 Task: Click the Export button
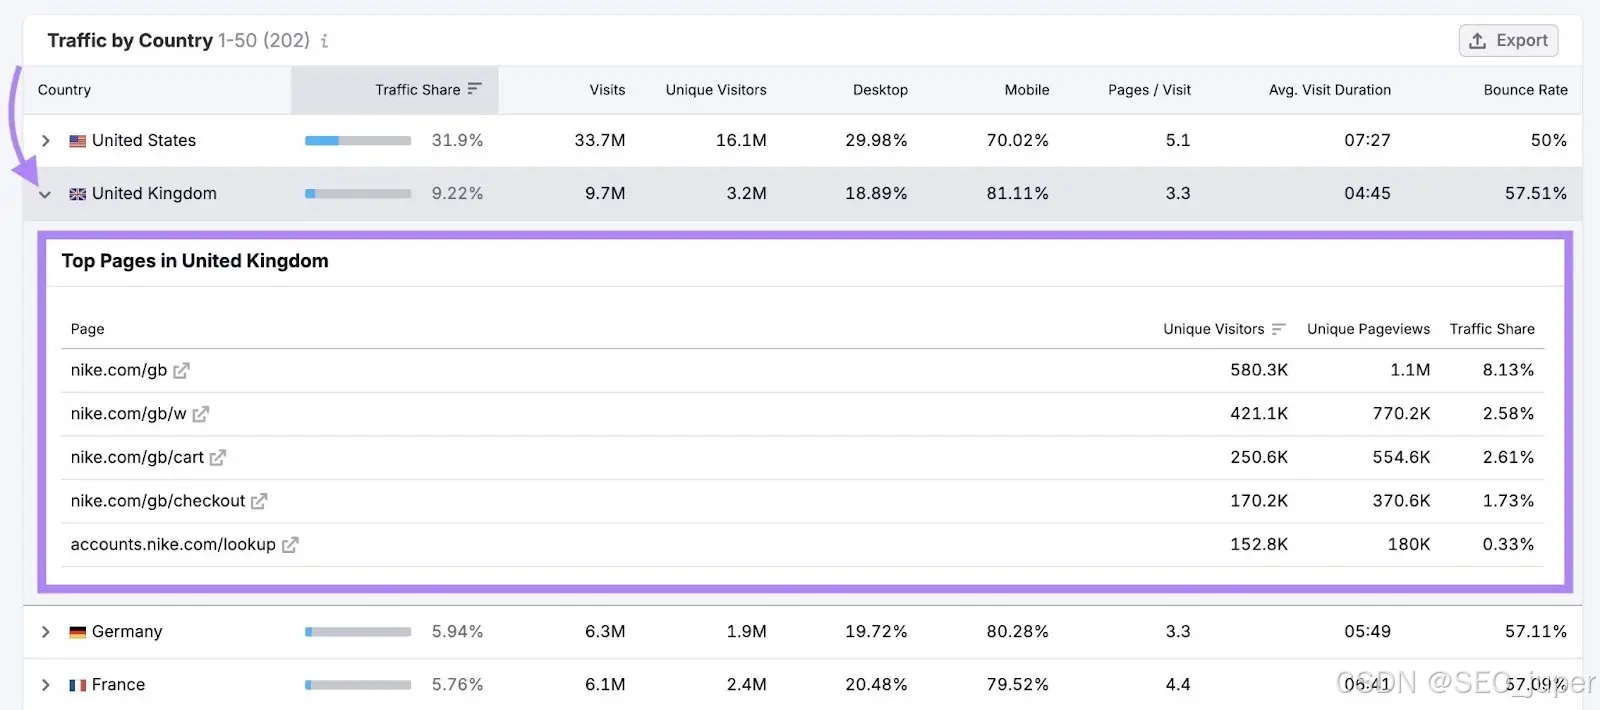1508,41
